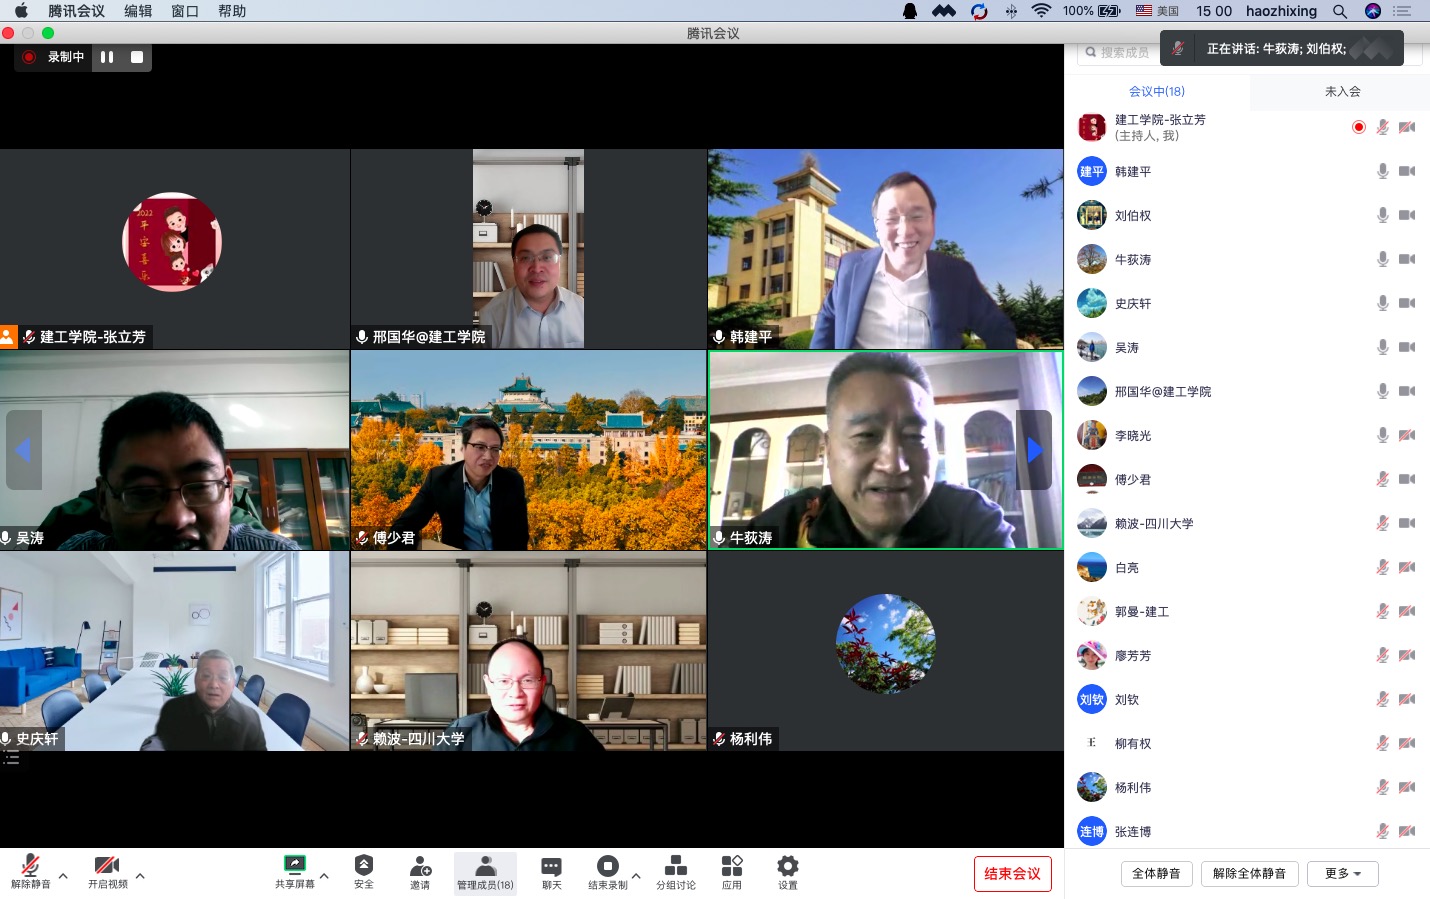Image resolution: width=1430 pixels, height=899 pixels.
Task: Click the Invite participants icon
Action: click(x=420, y=866)
